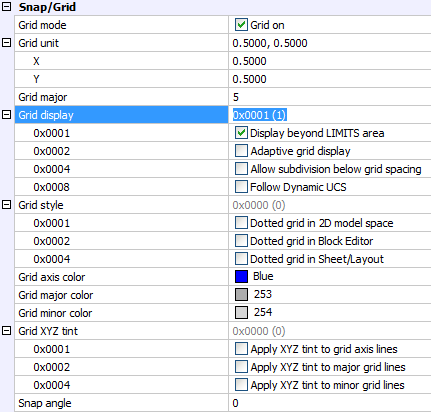The width and height of the screenshot is (431, 412).
Task: Disable Display beyond LIMITS area
Action: [241, 133]
